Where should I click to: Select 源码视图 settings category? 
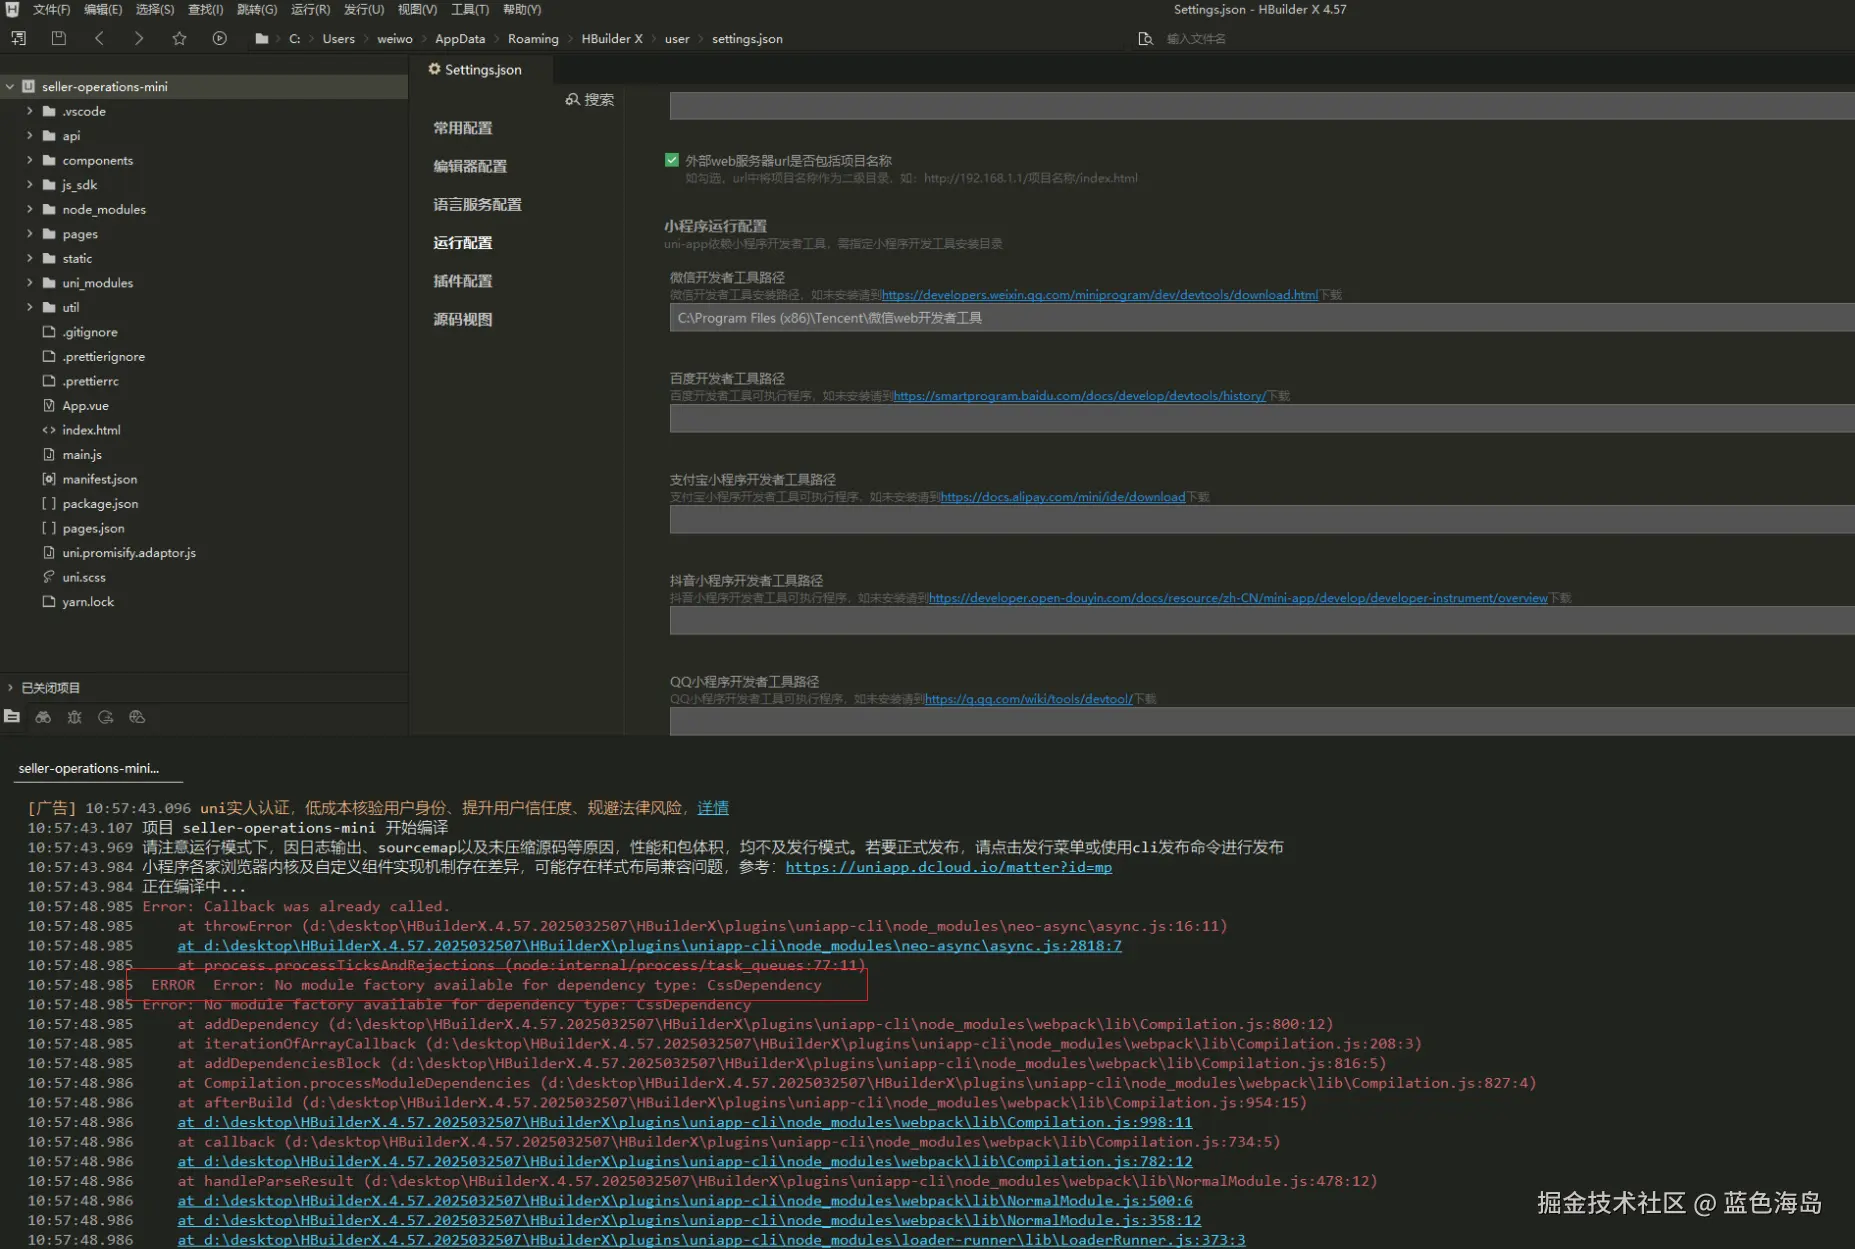[463, 319]
